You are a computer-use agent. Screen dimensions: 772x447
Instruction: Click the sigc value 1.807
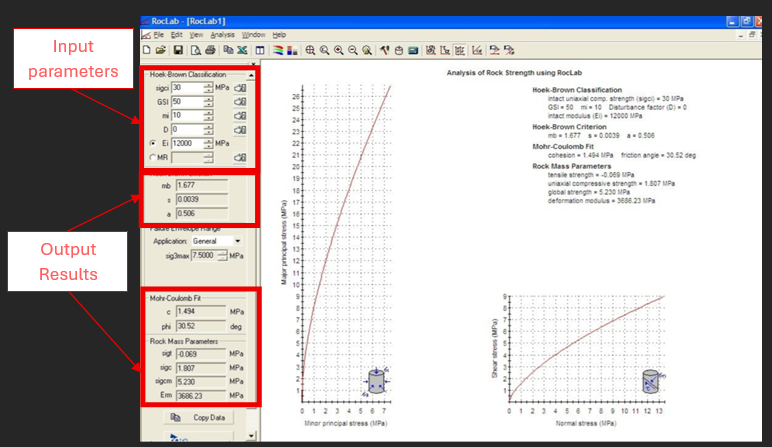click(201, 368)
